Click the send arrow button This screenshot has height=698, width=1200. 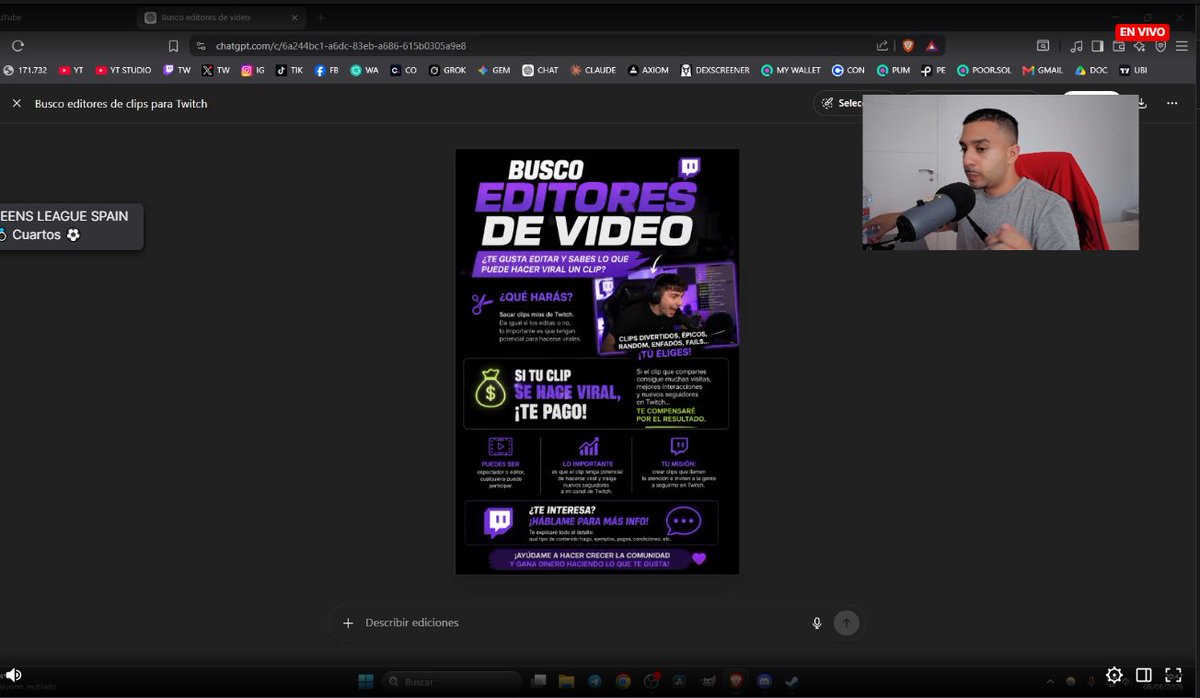click(847, 623)
